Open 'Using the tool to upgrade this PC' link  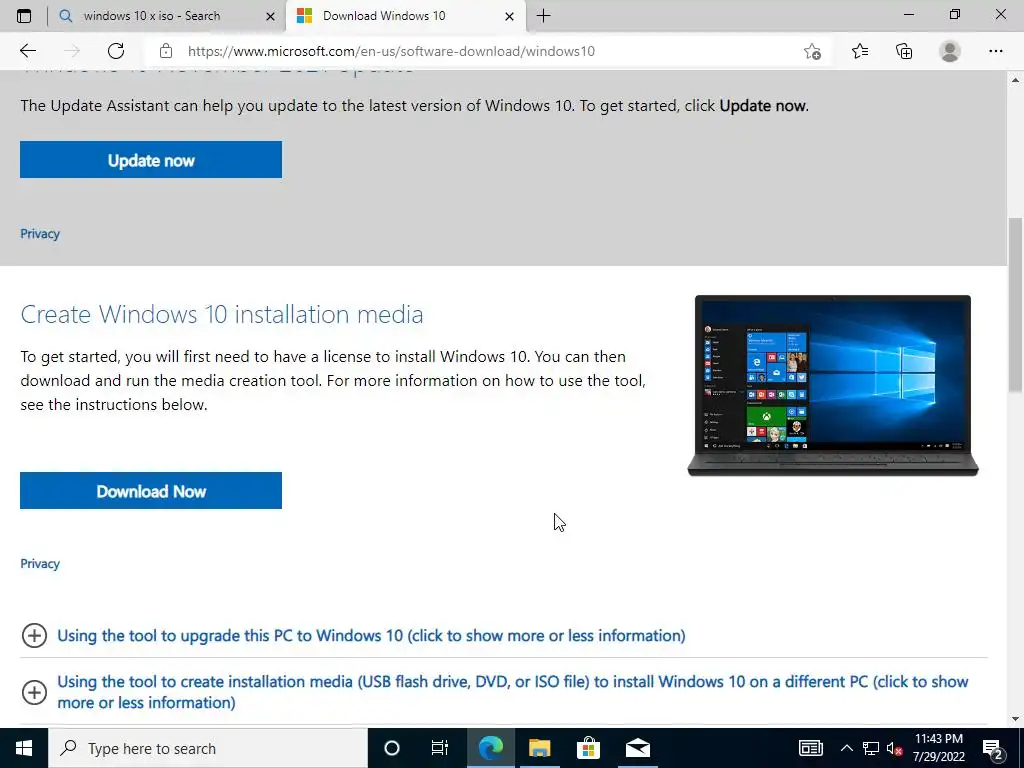(371, 635)
